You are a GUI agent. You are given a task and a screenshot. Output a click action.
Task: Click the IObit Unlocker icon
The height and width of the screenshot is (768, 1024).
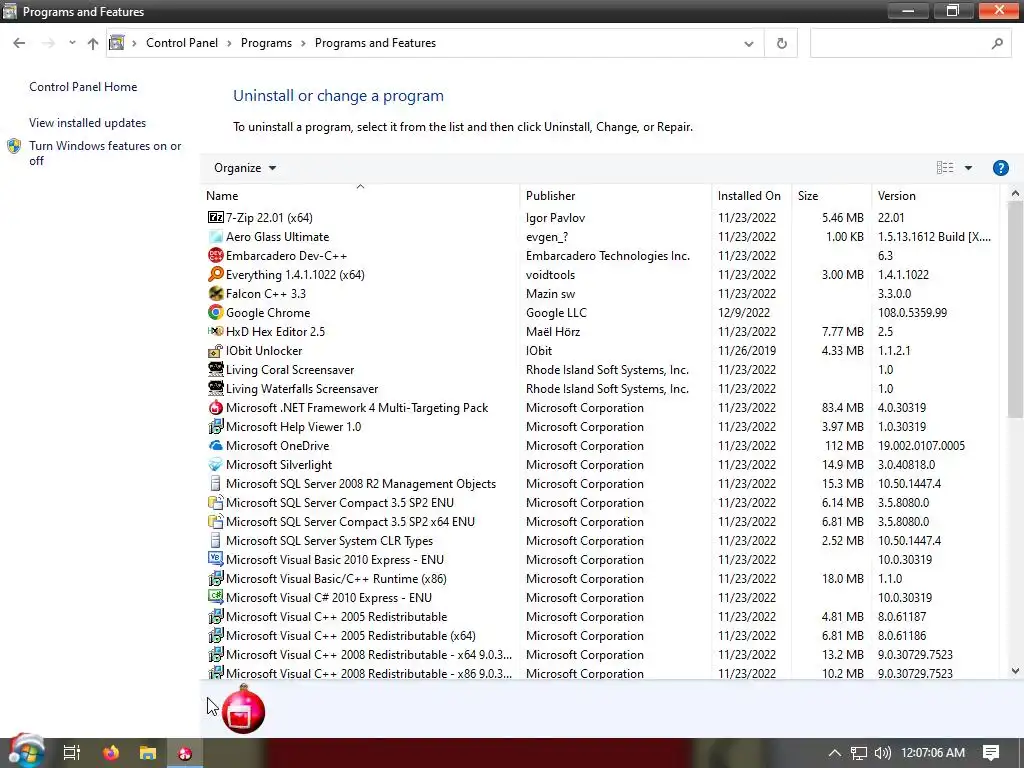pyautogui.click(x=216, y=351)
